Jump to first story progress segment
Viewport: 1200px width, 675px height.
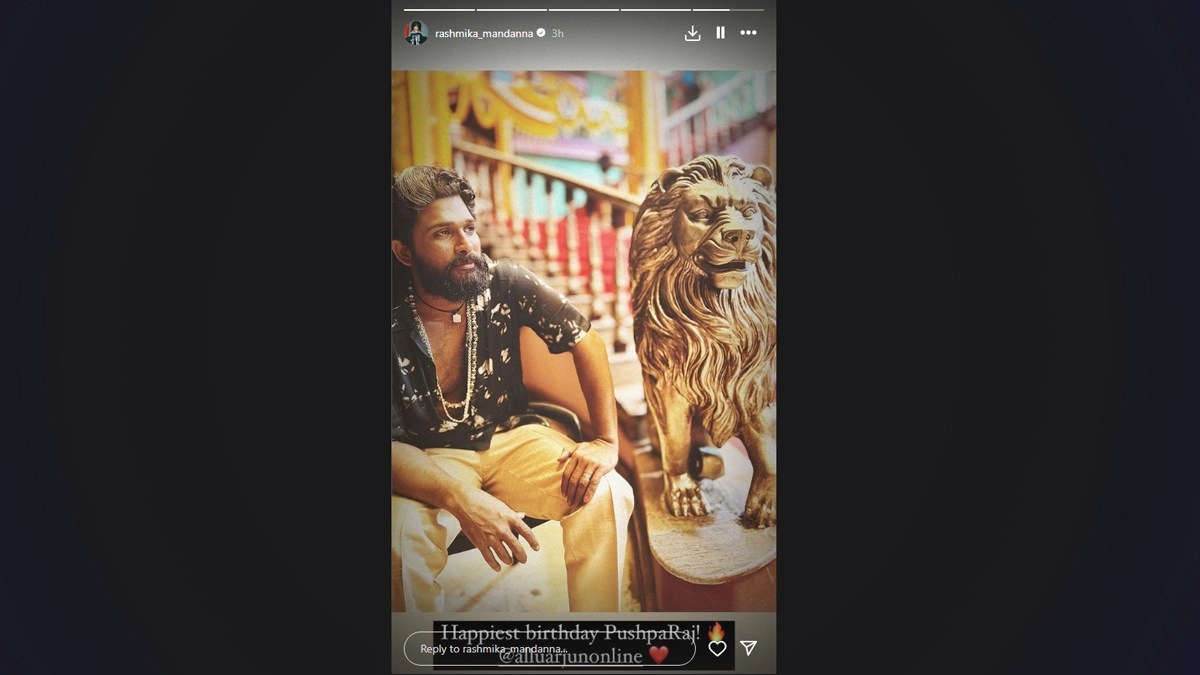439,10
